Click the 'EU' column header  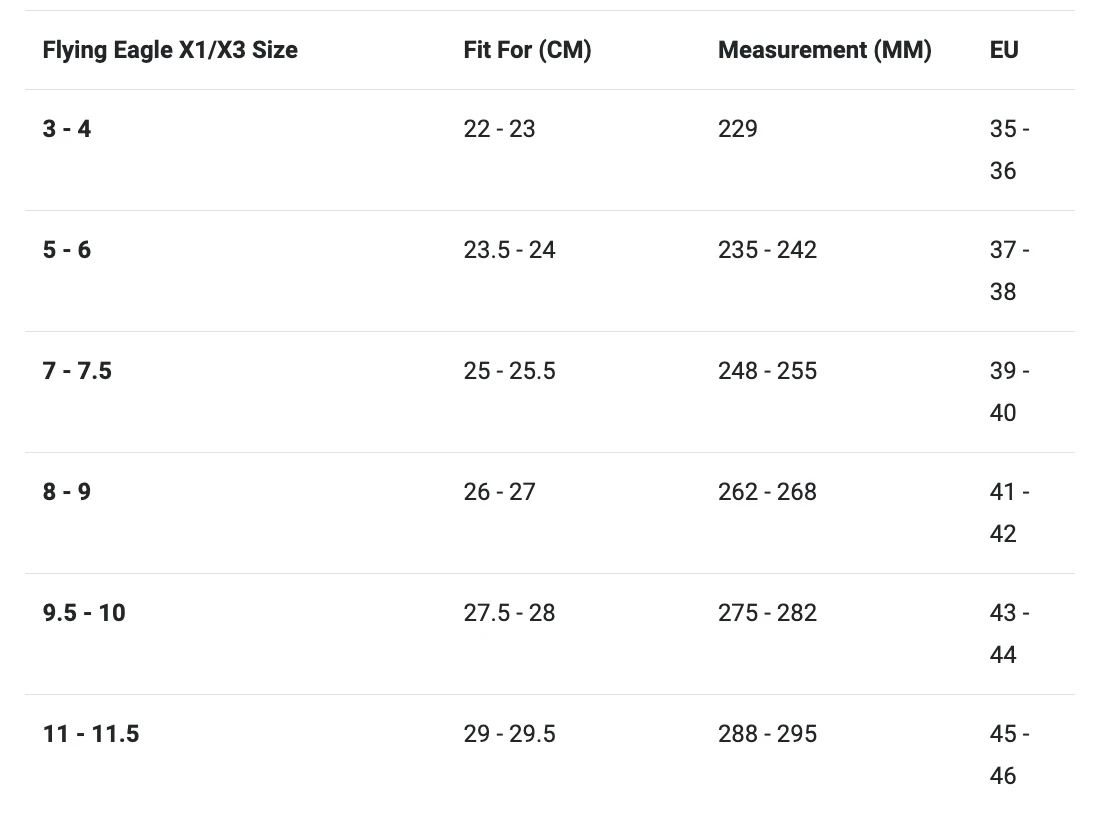coord(1004,50)
